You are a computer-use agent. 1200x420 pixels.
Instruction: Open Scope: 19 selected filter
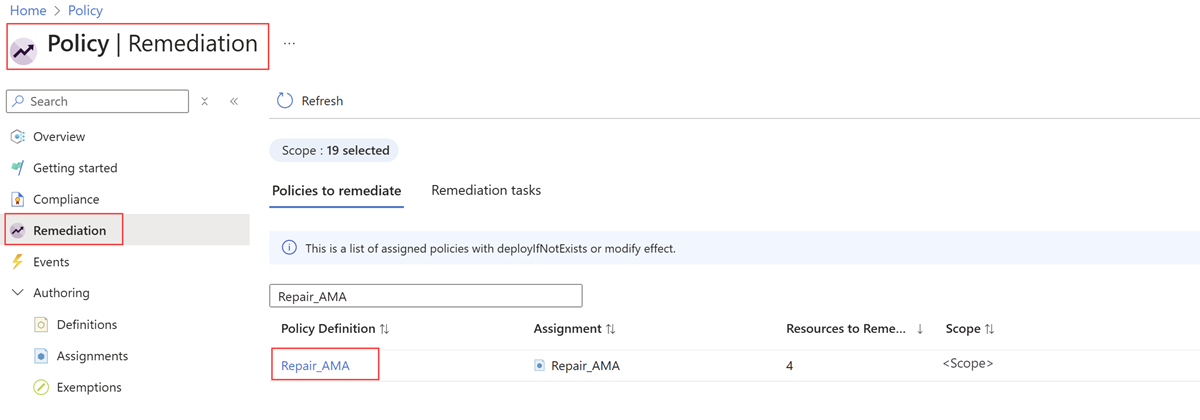335,151
